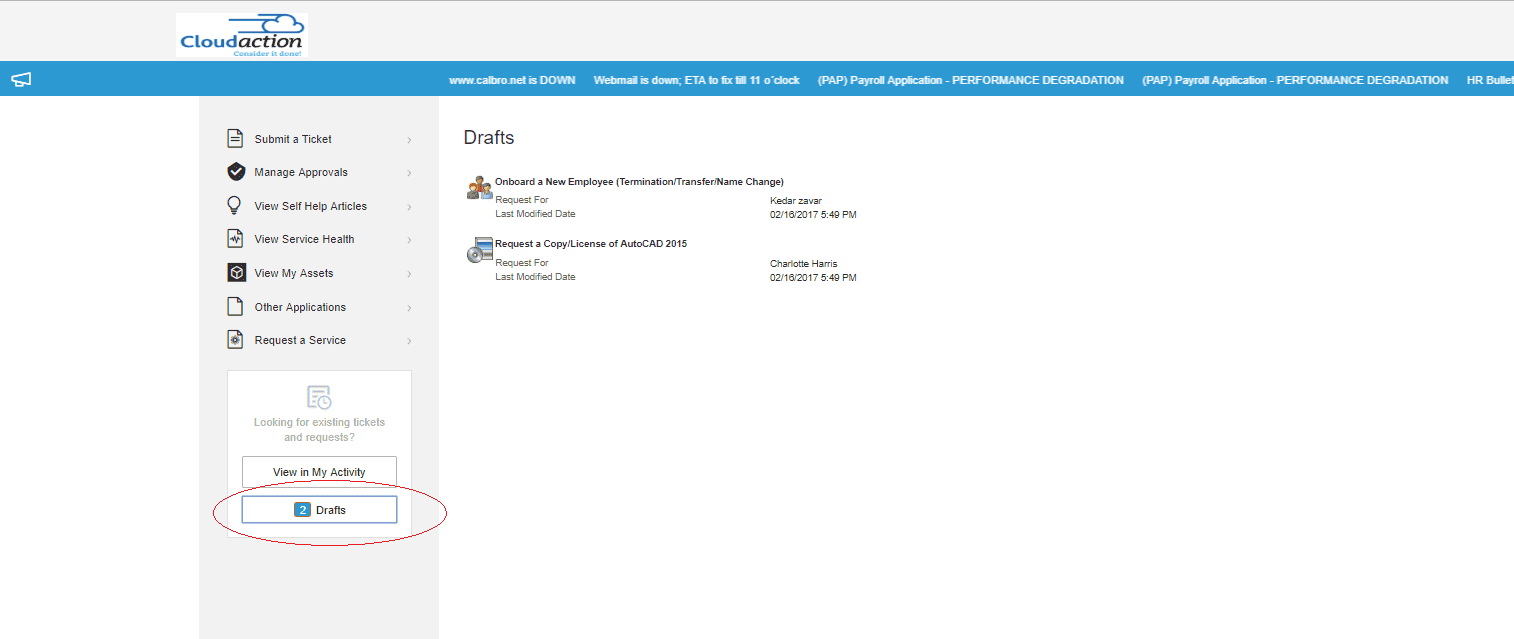Image resolution: width=1514 pixels, height=639 pixels.
Task: Click the Last Modified Date value under Kedar zavar
Action: point(813,215)
